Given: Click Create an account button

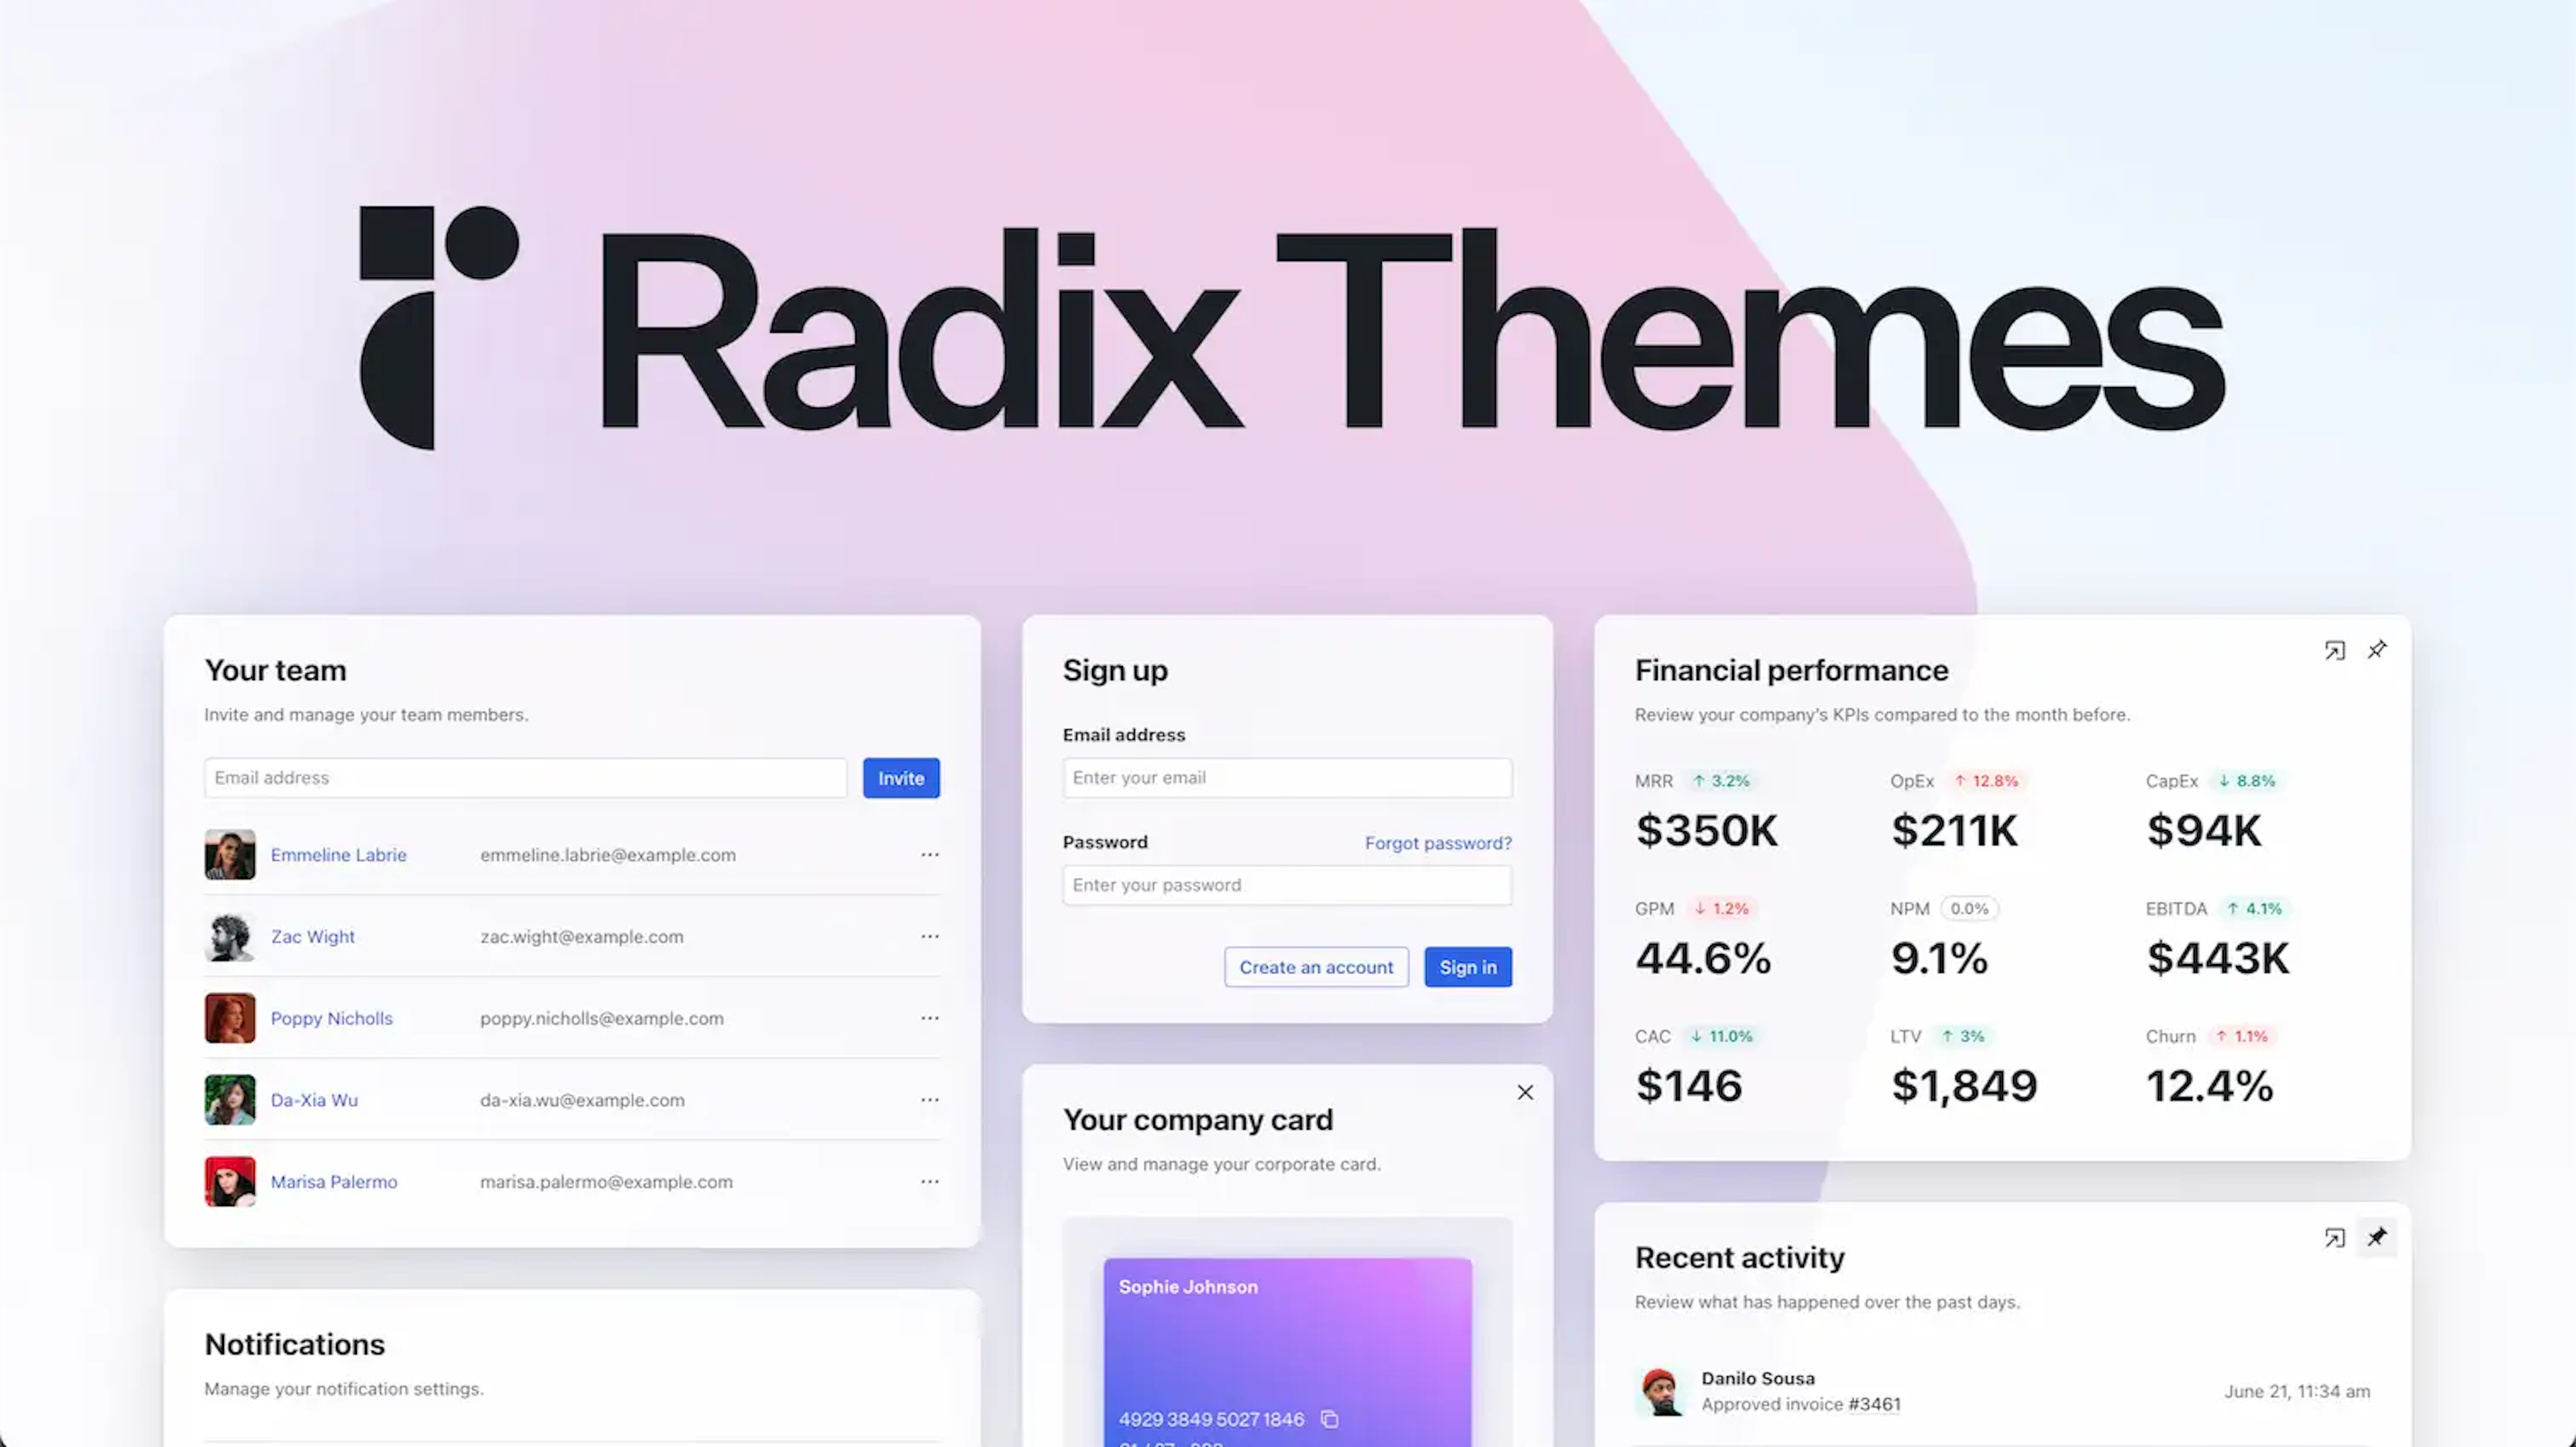Looking at the screenshot, I should click(x=1316, y=966).
